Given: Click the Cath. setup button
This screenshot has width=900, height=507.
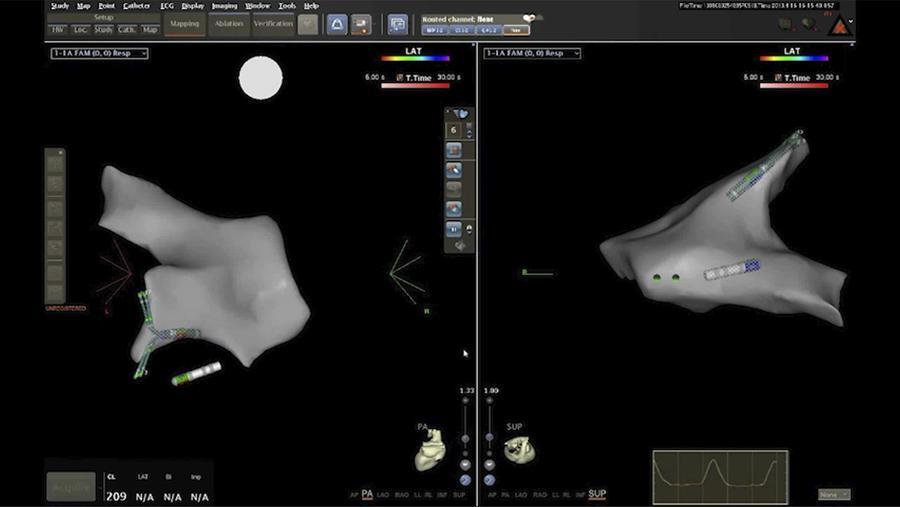Looking at the screenshot, I should pos(127,29).
